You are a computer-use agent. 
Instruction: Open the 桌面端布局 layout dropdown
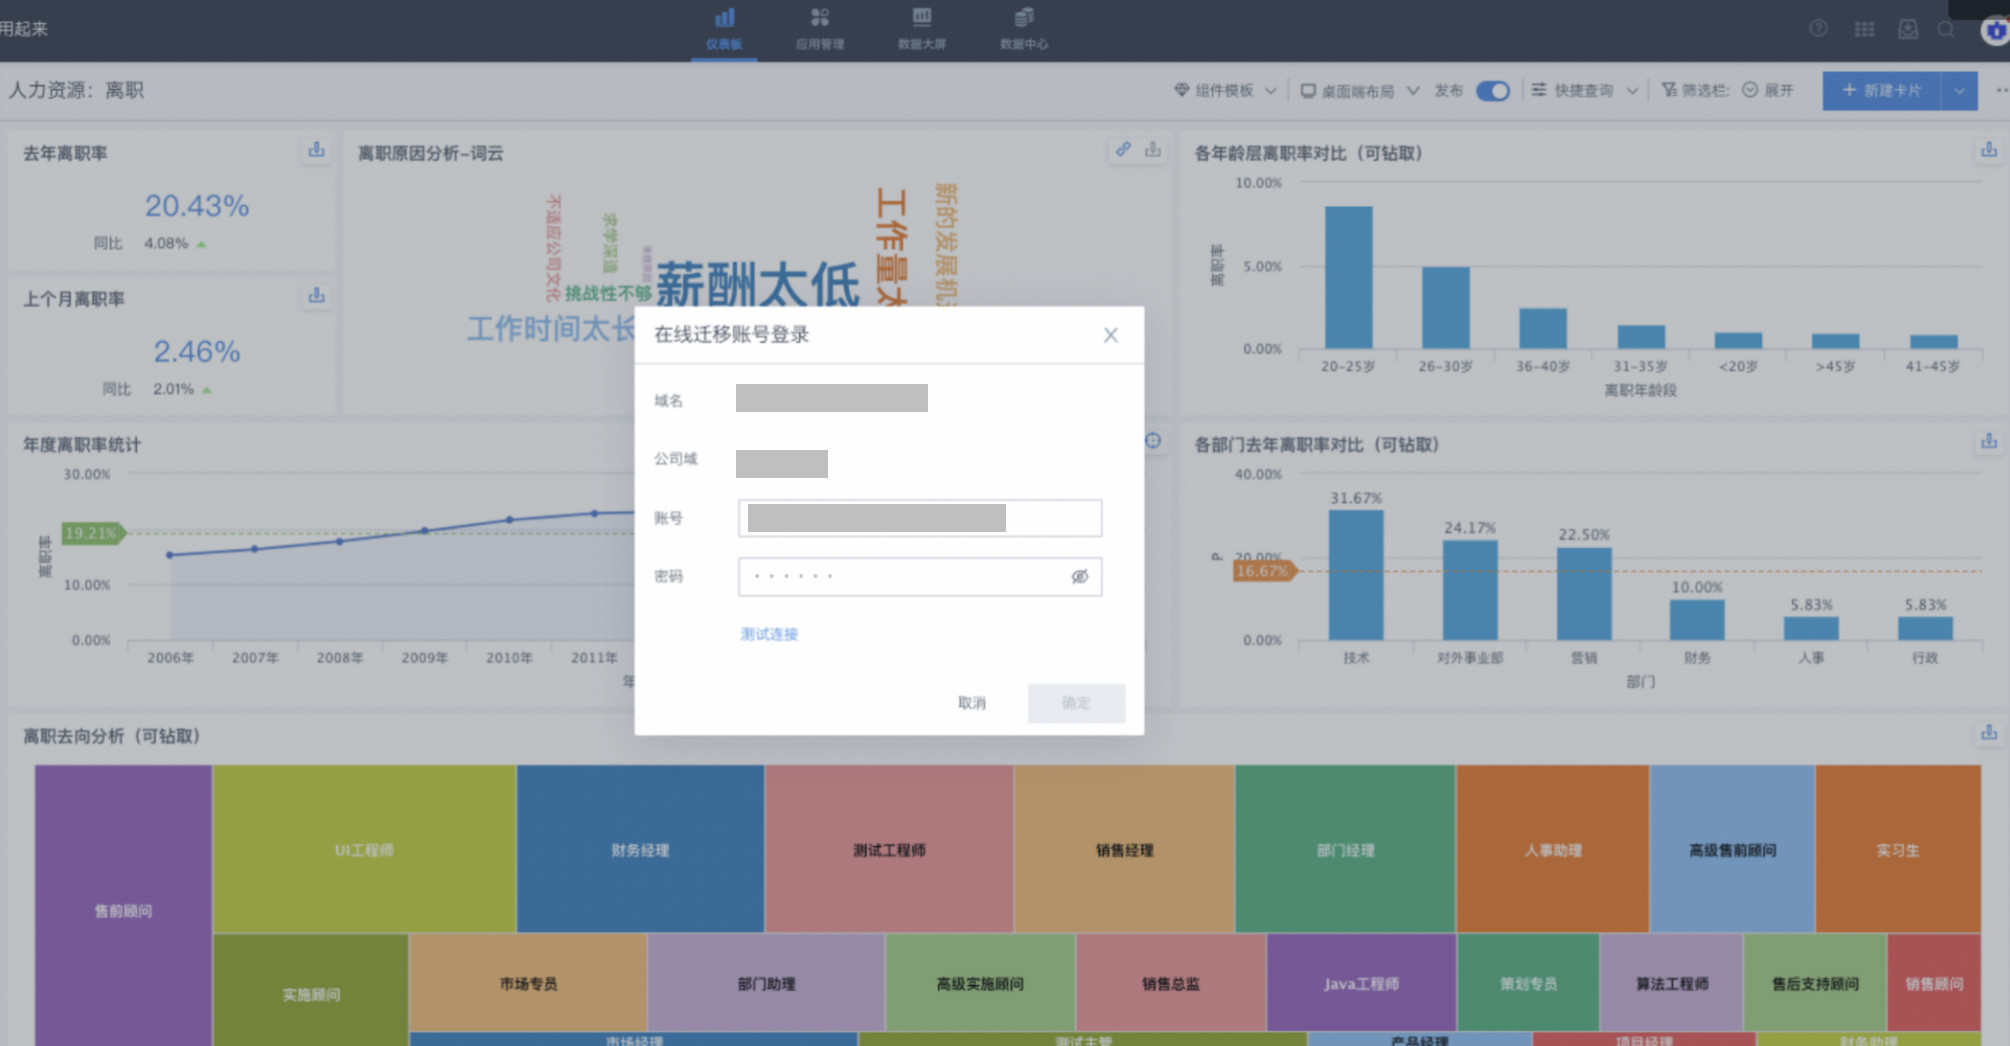(x=1358, y=91)
